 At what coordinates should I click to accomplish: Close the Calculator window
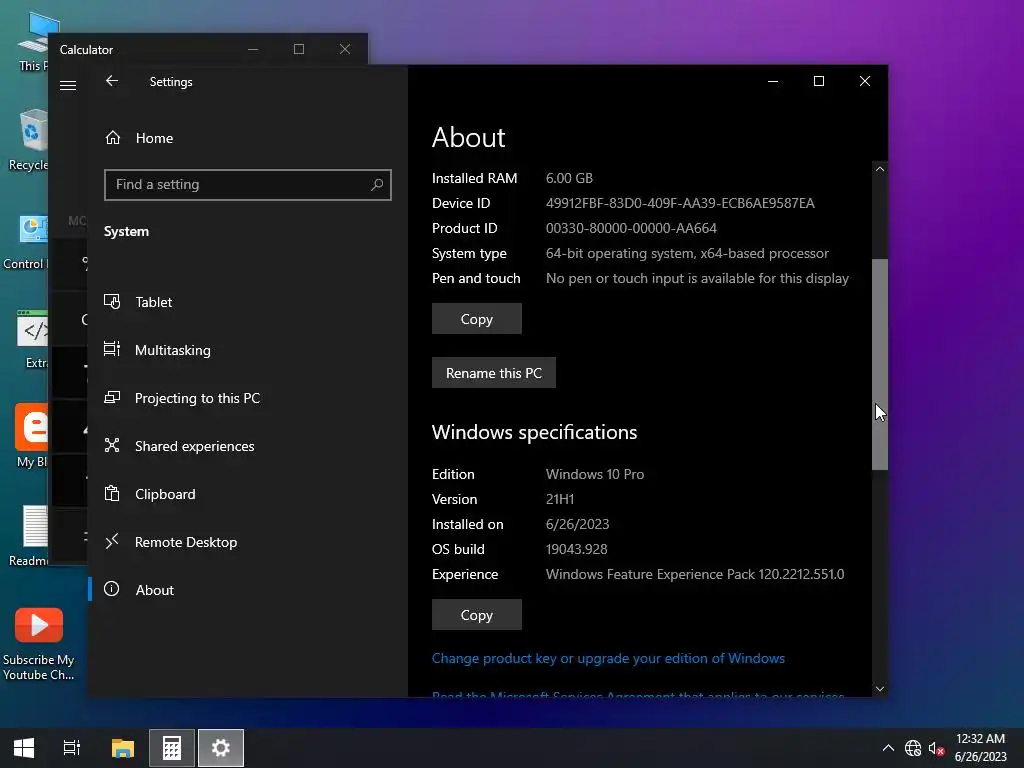(345, 49)
